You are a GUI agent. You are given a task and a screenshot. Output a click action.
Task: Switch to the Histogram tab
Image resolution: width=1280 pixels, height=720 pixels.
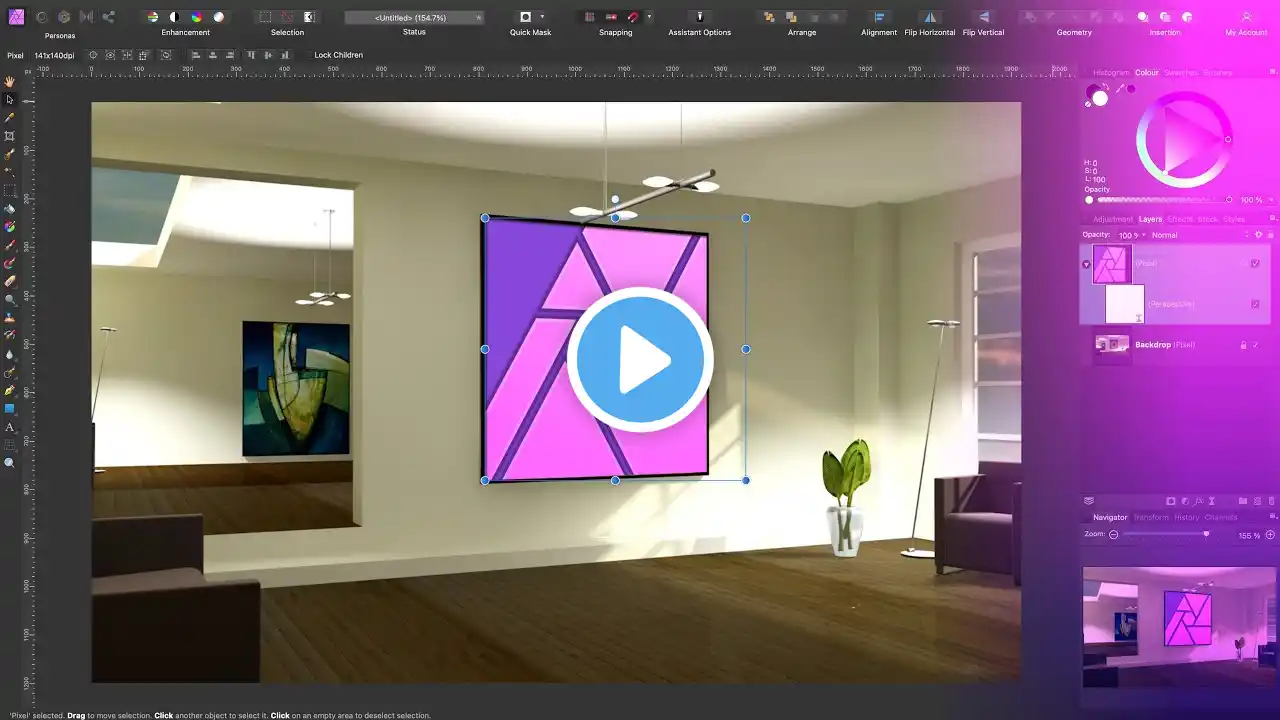coord(1111,73)
